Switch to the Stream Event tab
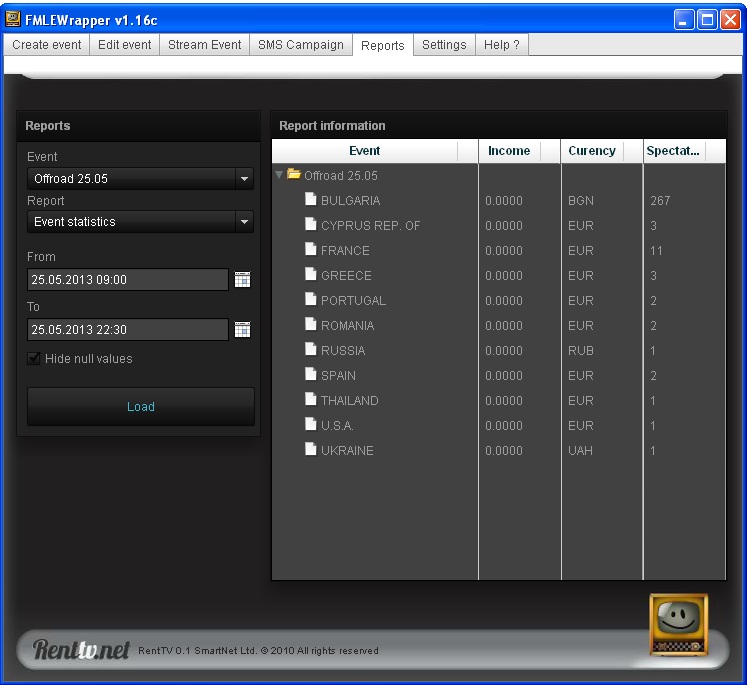The height and width of the screenshot is (685, 747). point(204,45)
